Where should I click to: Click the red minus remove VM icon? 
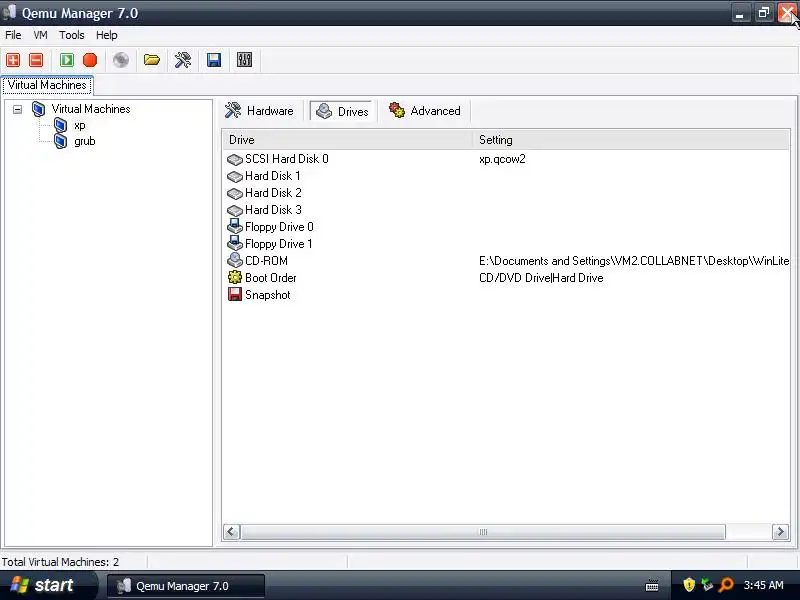(x=36, y=60)
